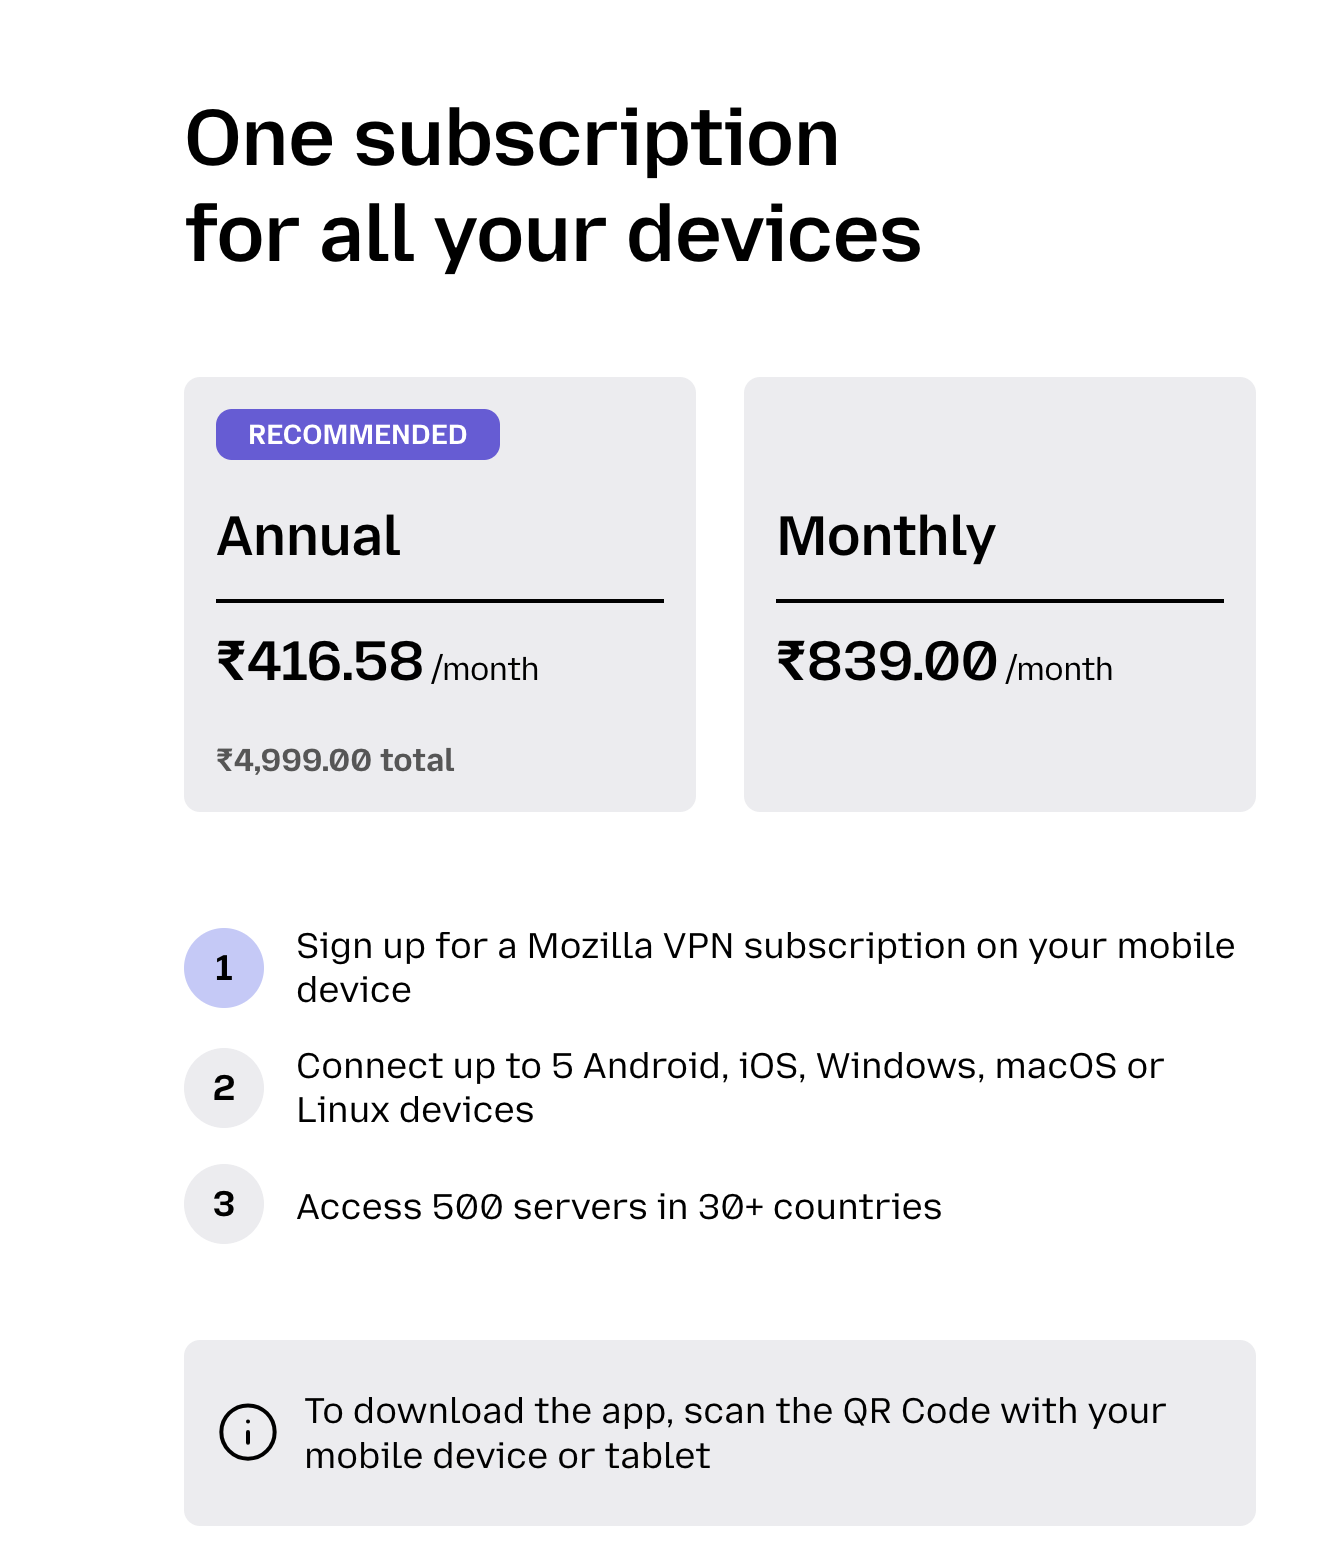Image resolution: width=1326 pixels, height=1544 pixels.
Task: Click the RECOMMENDED badge
Action: tap(357, 435)
